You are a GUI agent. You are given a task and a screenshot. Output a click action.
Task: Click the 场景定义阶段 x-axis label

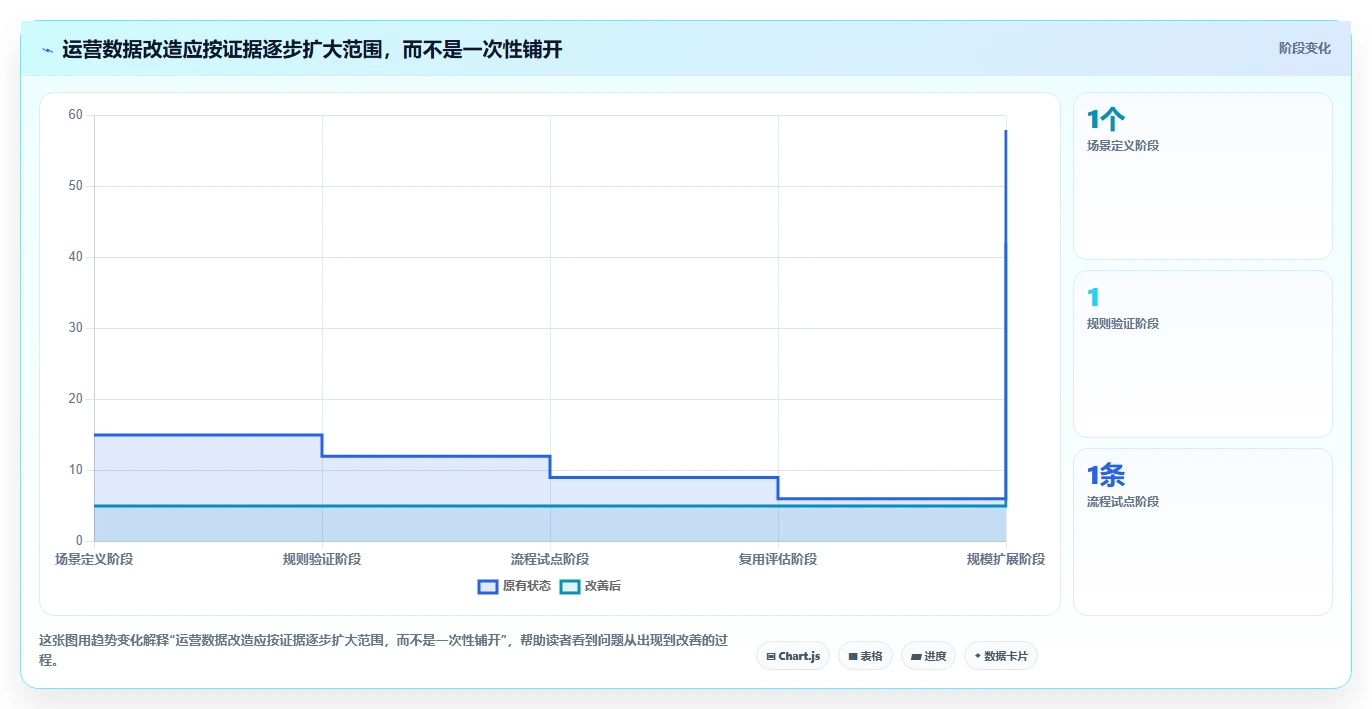[x=94, y=559]
